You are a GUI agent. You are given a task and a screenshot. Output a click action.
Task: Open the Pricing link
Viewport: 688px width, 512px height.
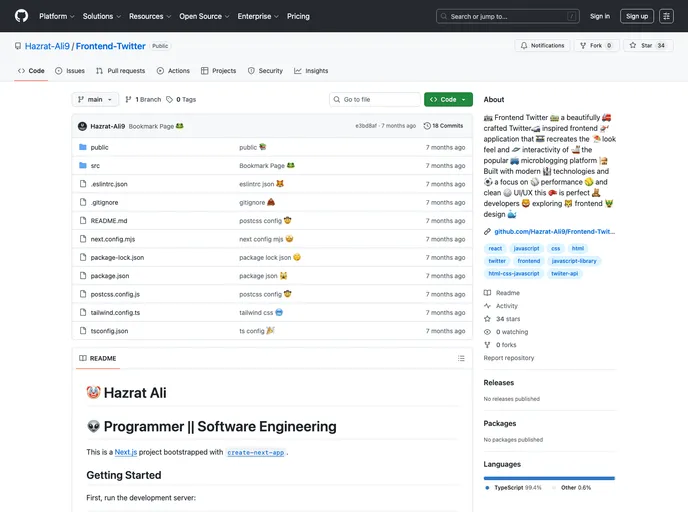[298, 16]
